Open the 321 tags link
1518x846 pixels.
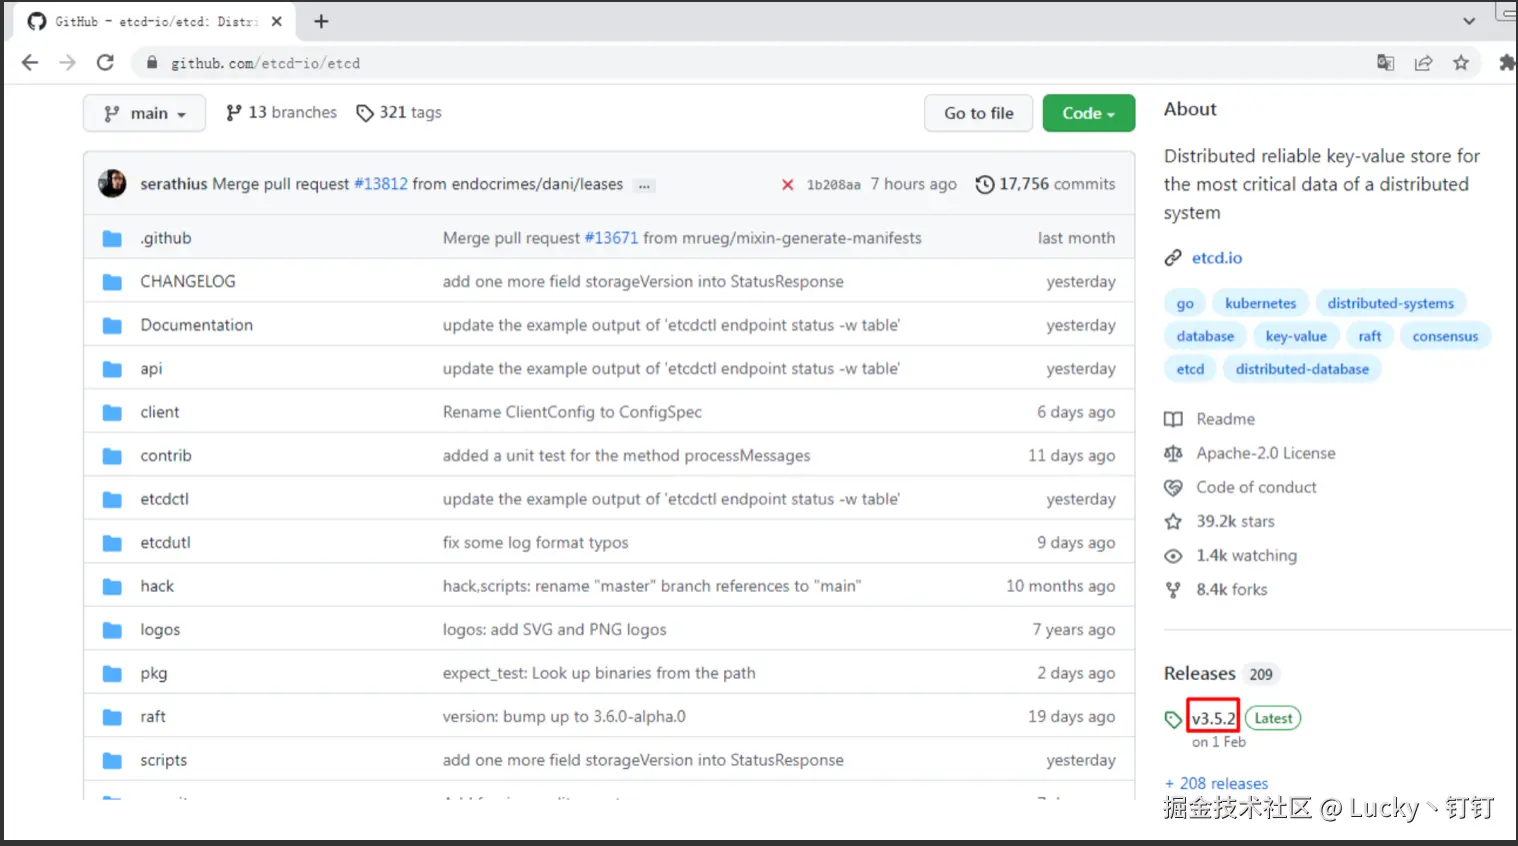[x=399, y=113]
